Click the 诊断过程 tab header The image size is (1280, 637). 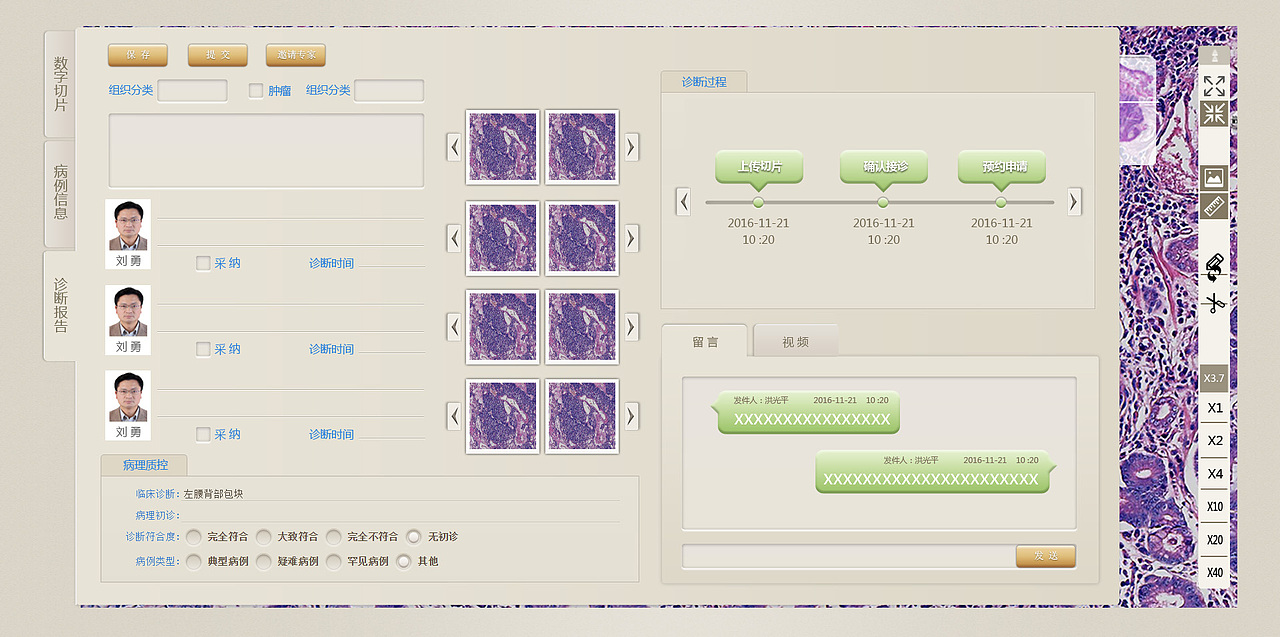click(704, 82)
